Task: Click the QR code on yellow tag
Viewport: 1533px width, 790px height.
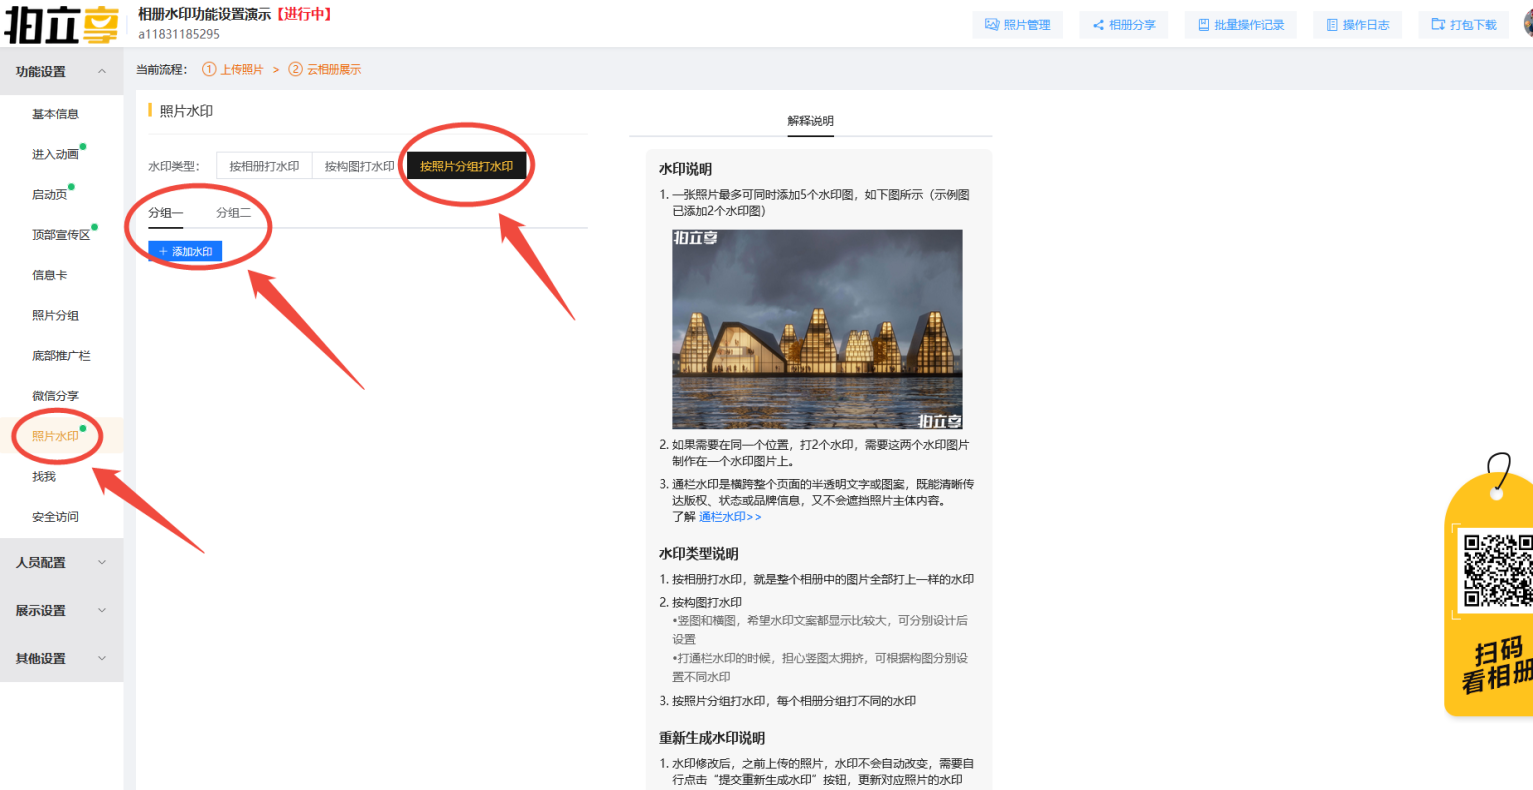Action: click(x=1497, y=570)
